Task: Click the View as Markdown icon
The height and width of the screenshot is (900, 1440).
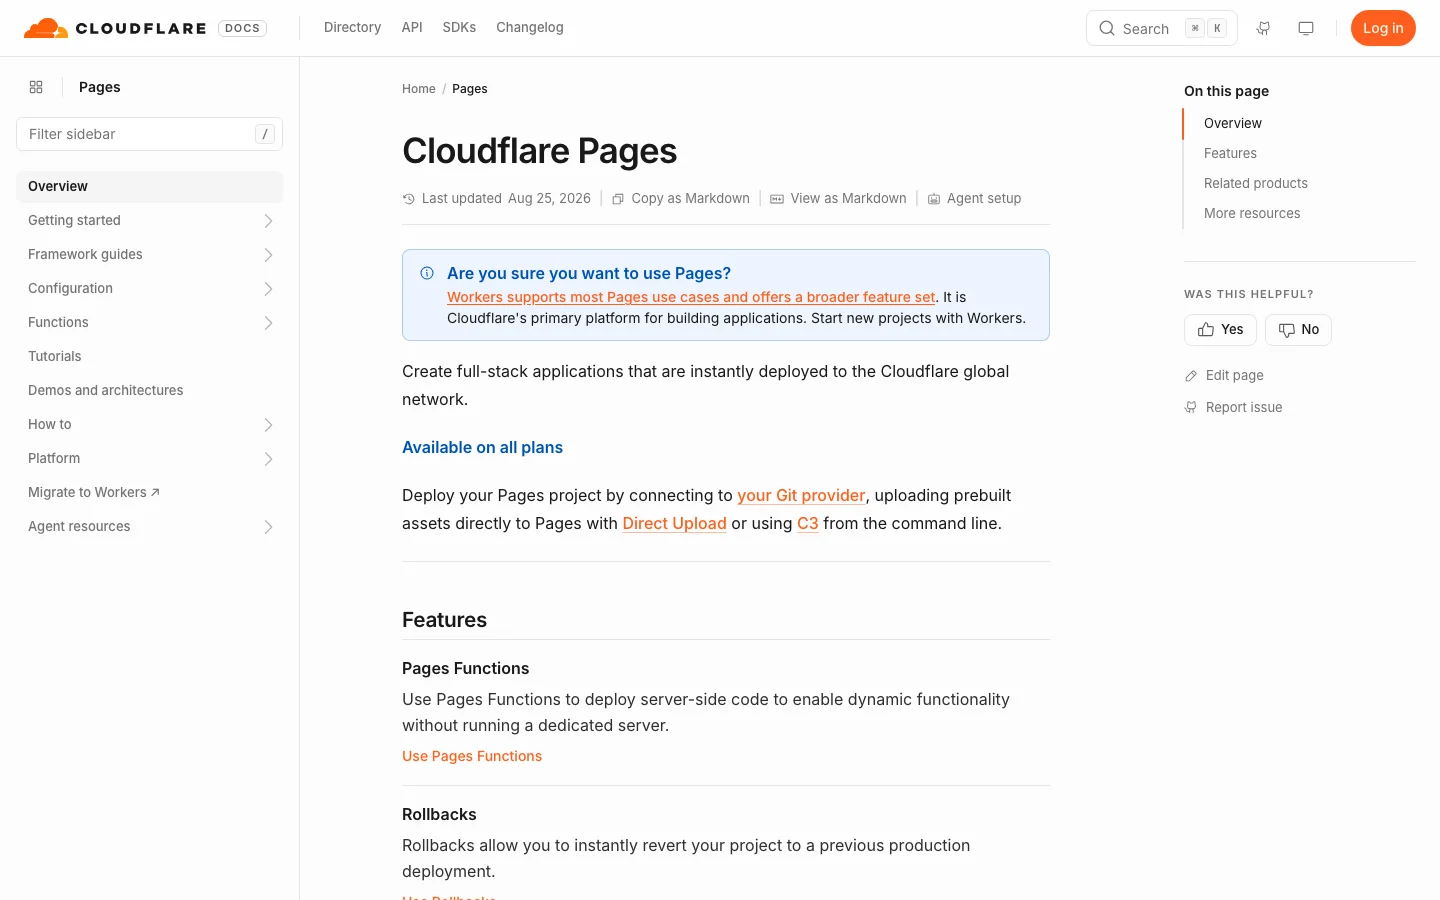Action: [777, 199]
